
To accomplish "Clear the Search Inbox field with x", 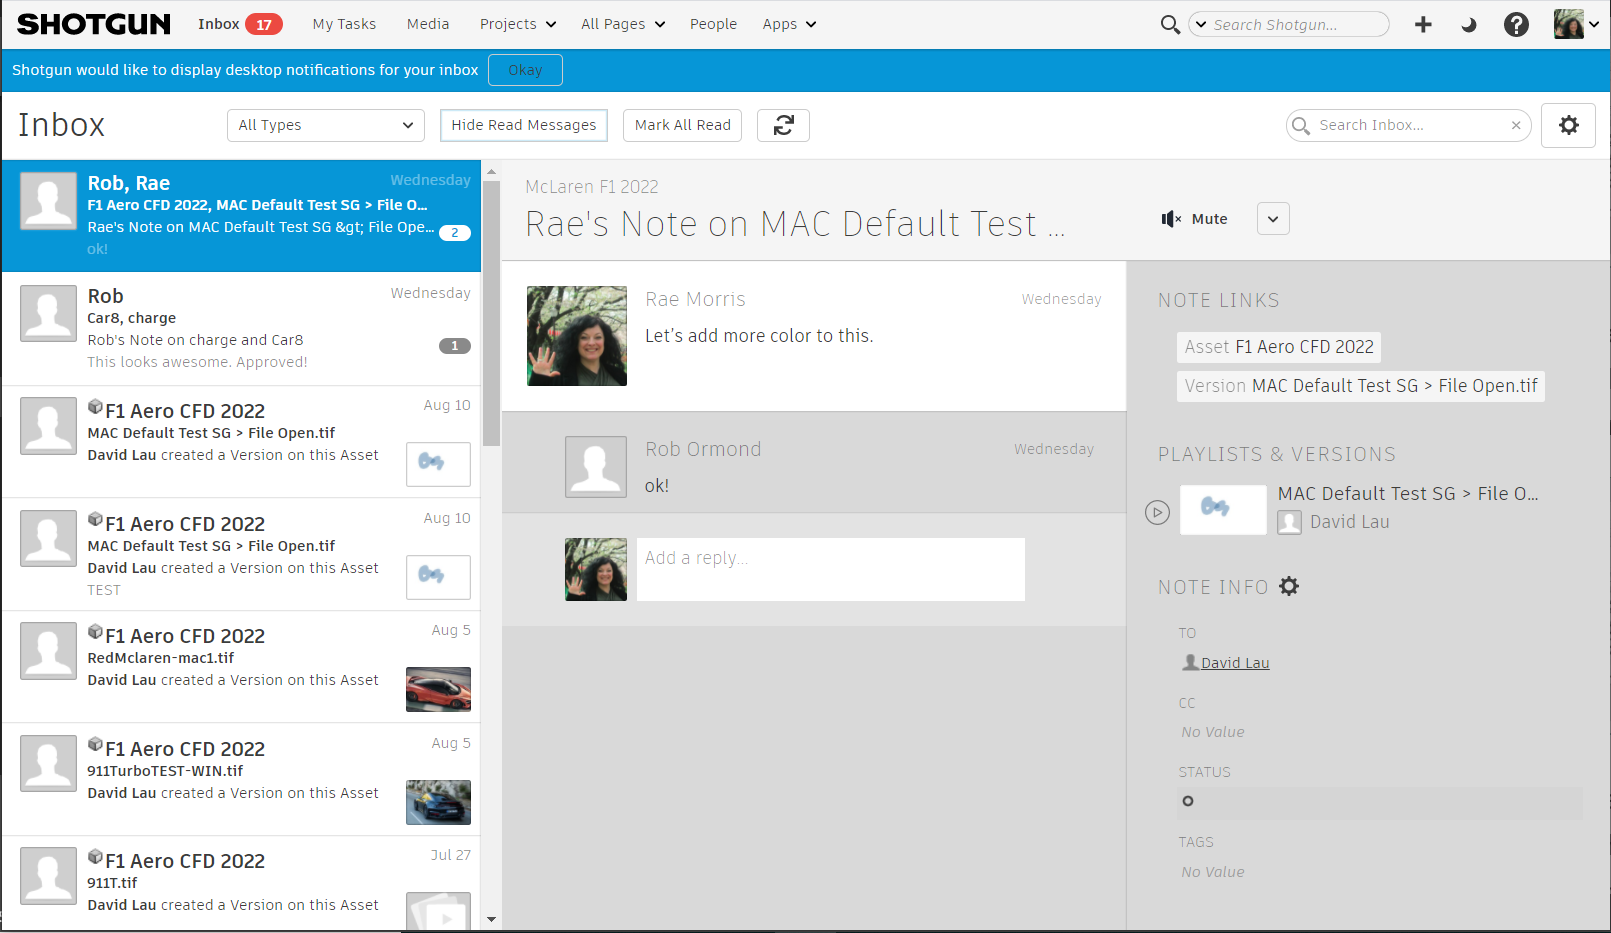I will [1516, 125].
